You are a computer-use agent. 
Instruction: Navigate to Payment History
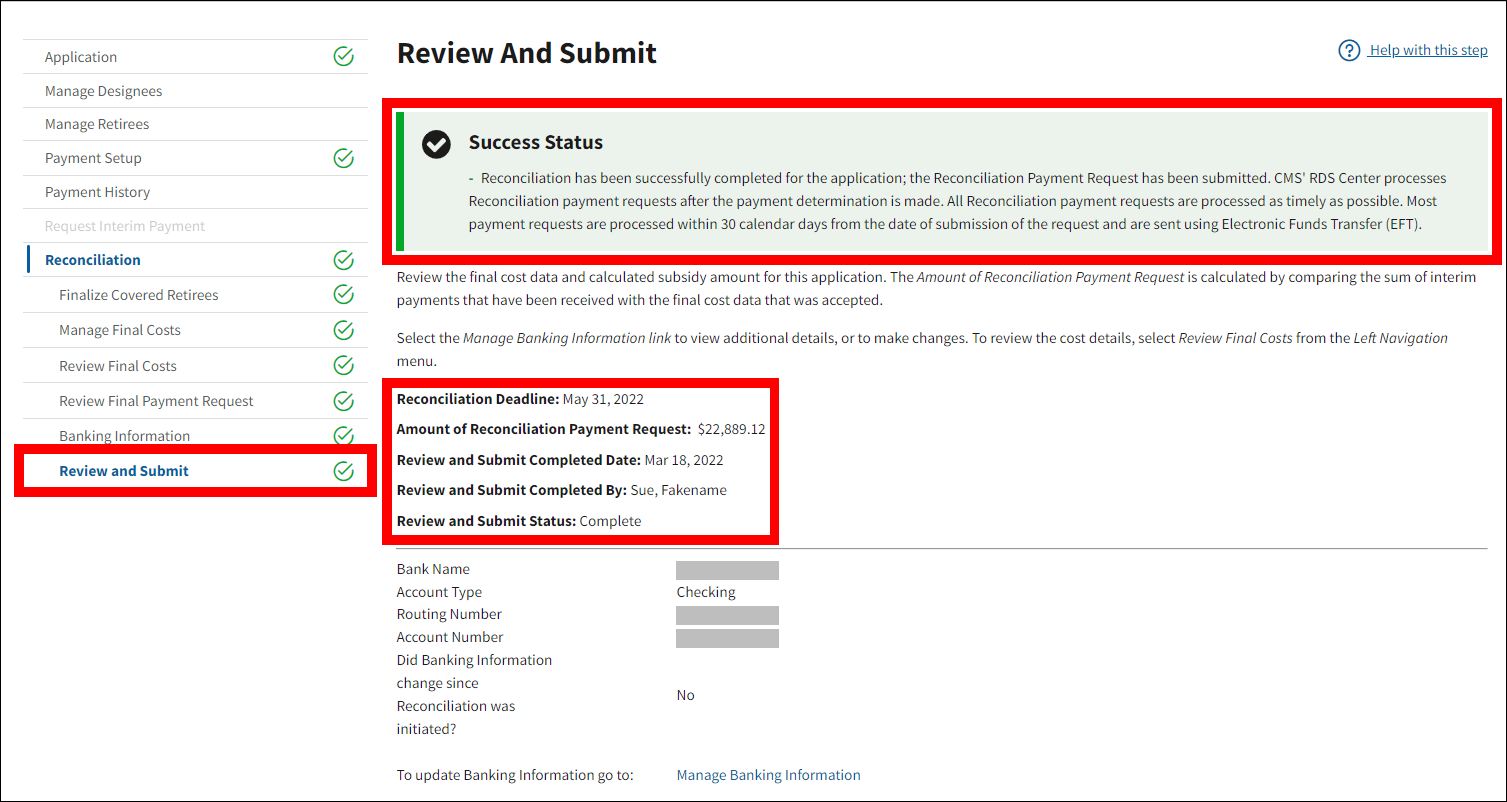[97, 192]
